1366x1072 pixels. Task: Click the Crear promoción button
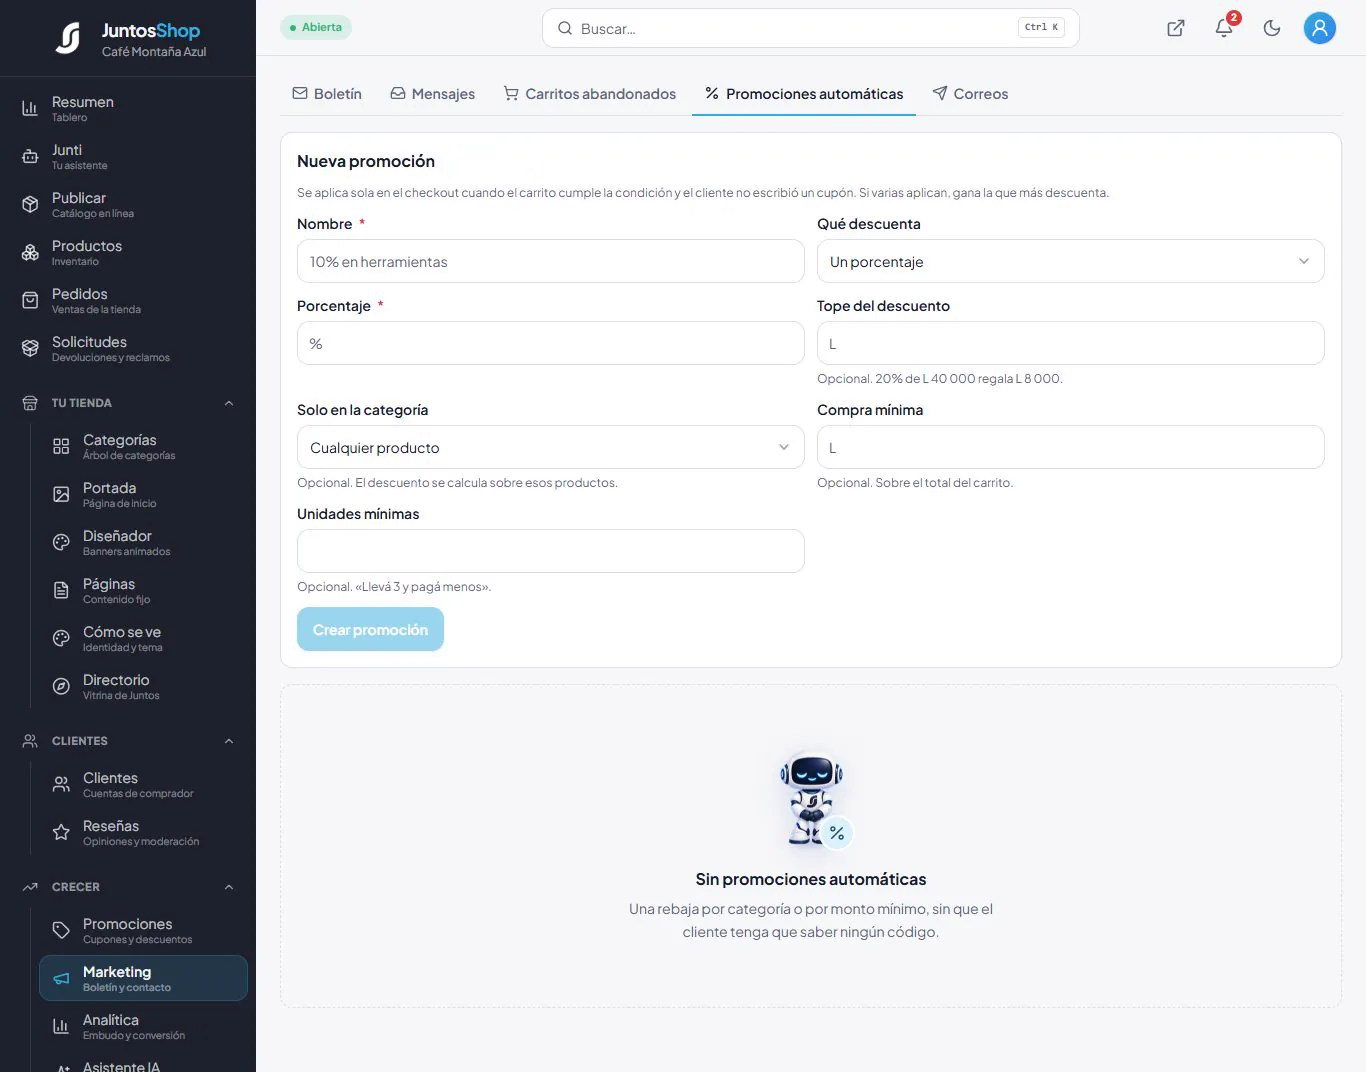pyautogui.click(x=370, y=629)
